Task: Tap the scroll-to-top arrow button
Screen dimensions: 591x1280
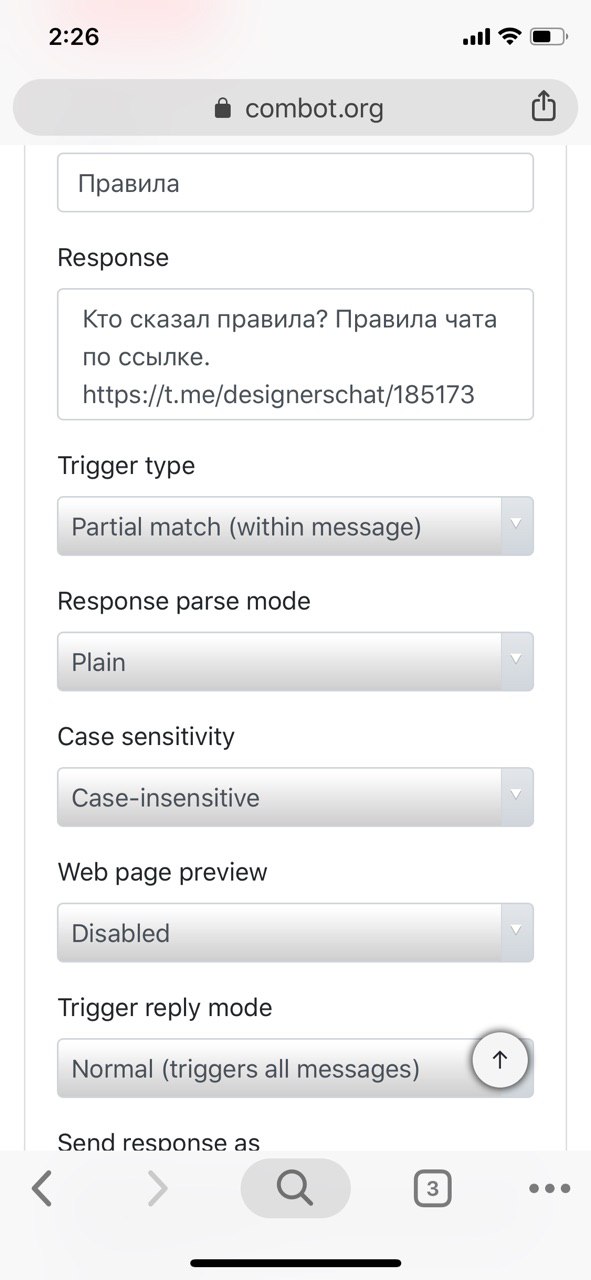Action: [501, 1061]
